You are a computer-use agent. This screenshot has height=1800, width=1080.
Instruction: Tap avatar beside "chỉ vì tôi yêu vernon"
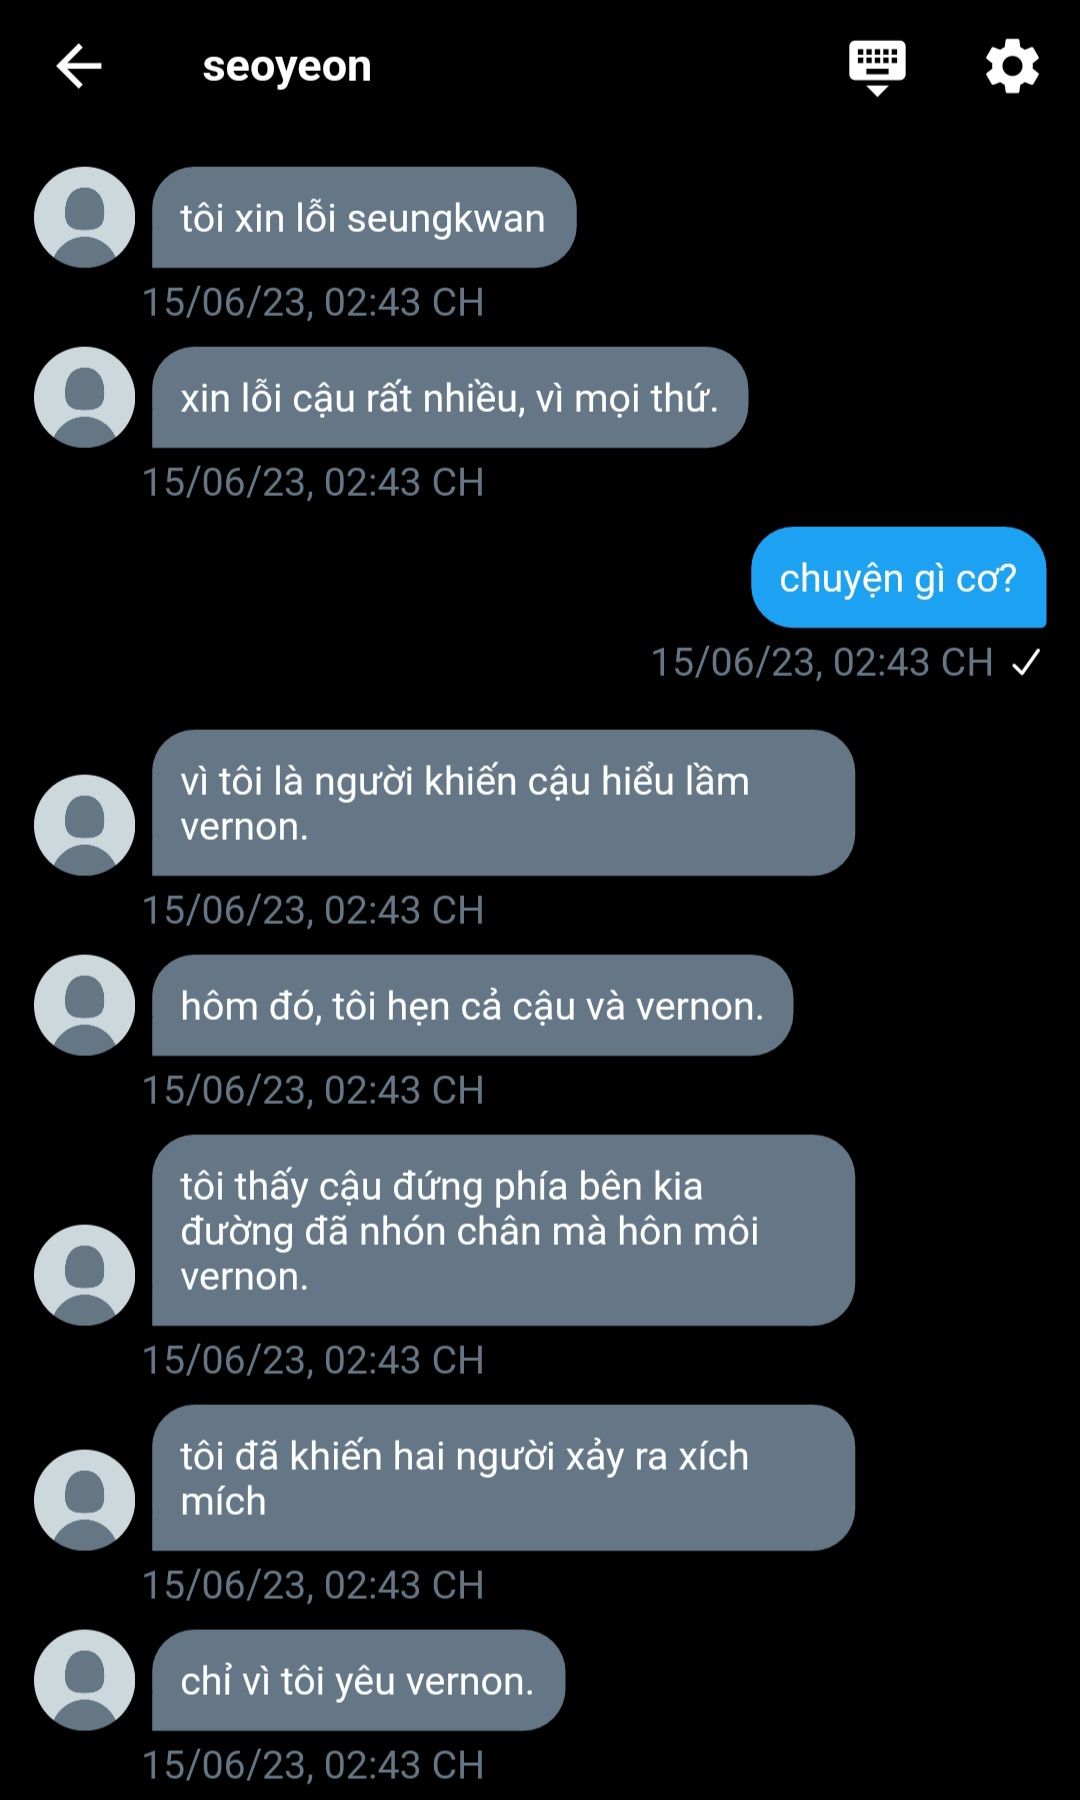pos(85,1680)
